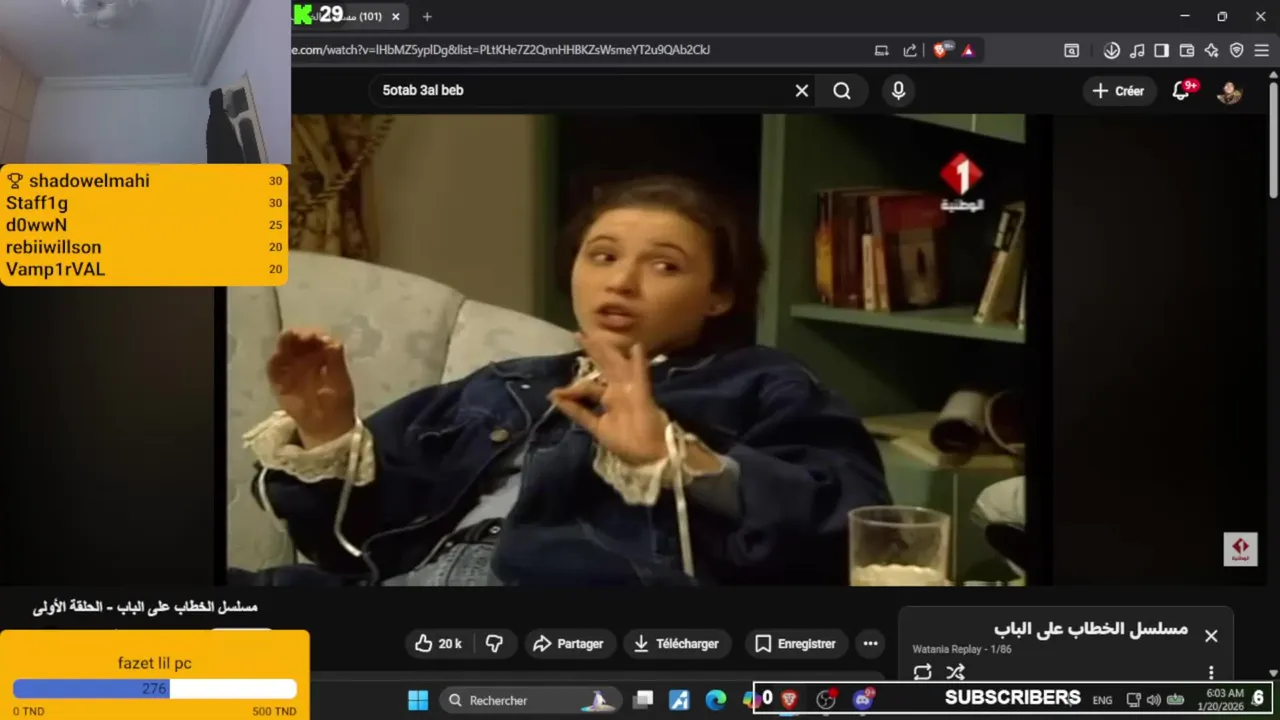
Task: Click the YouTube search magnifier button
Action: point(842,91)
